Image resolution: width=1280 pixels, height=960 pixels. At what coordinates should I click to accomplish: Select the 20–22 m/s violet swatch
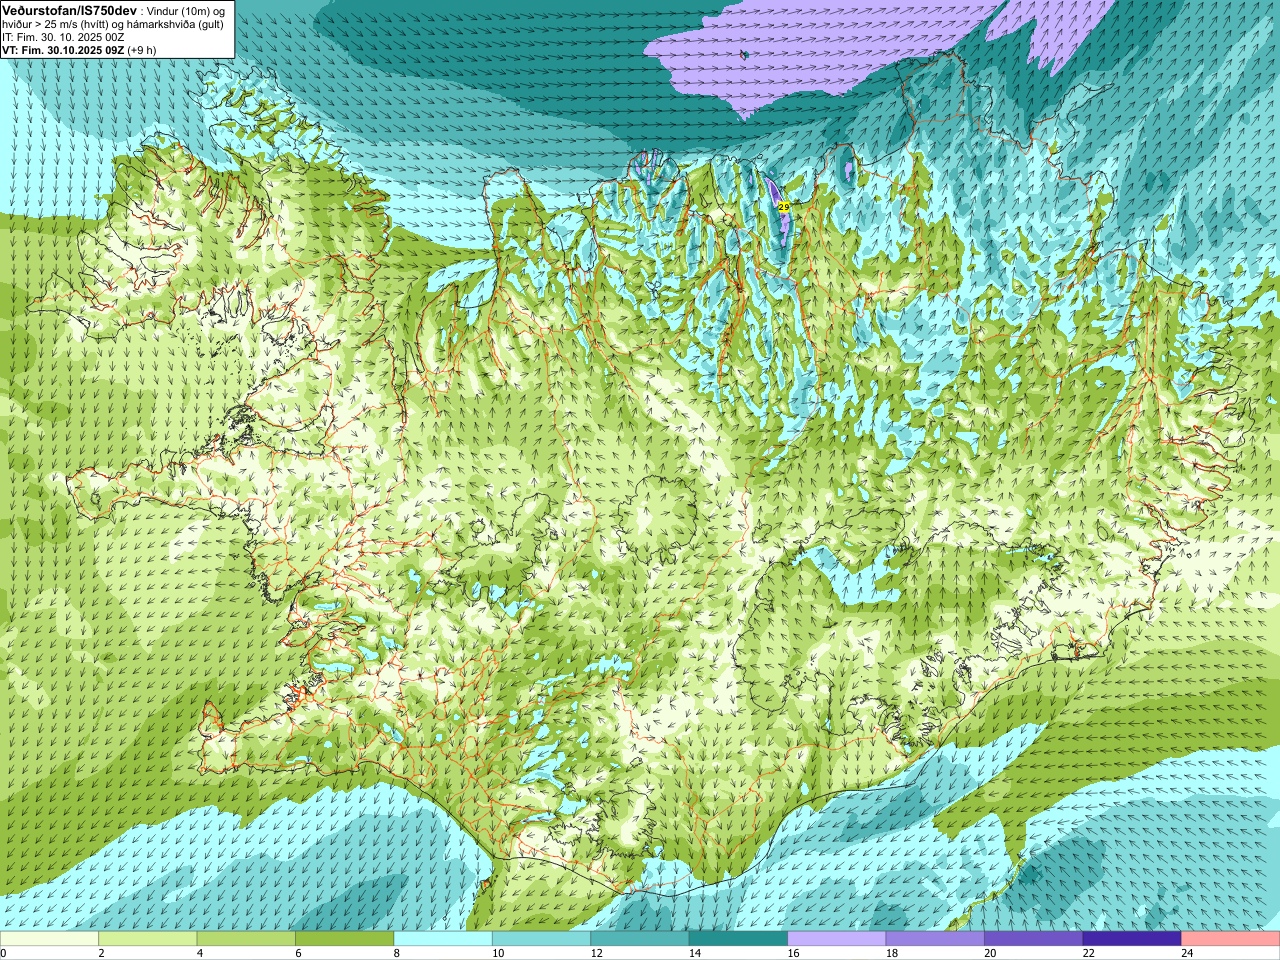click(x=1033, y=940)
